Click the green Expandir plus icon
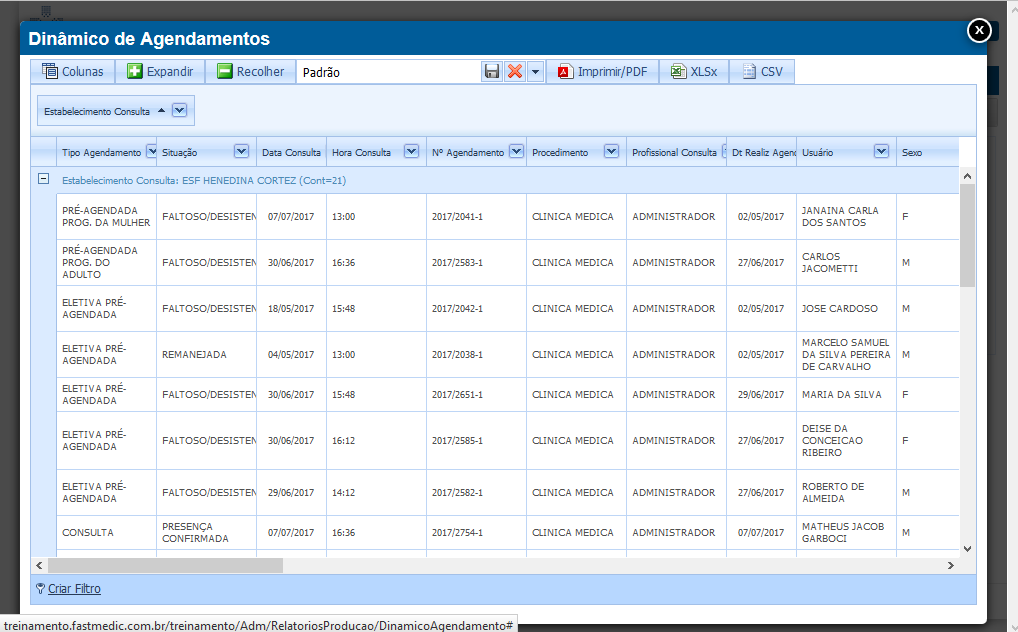Viewport: 1018px width, 632px height. (134, 71)
